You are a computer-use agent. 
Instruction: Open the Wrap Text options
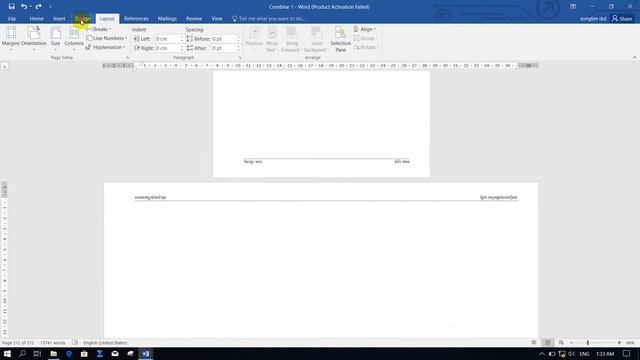(272, 39)
